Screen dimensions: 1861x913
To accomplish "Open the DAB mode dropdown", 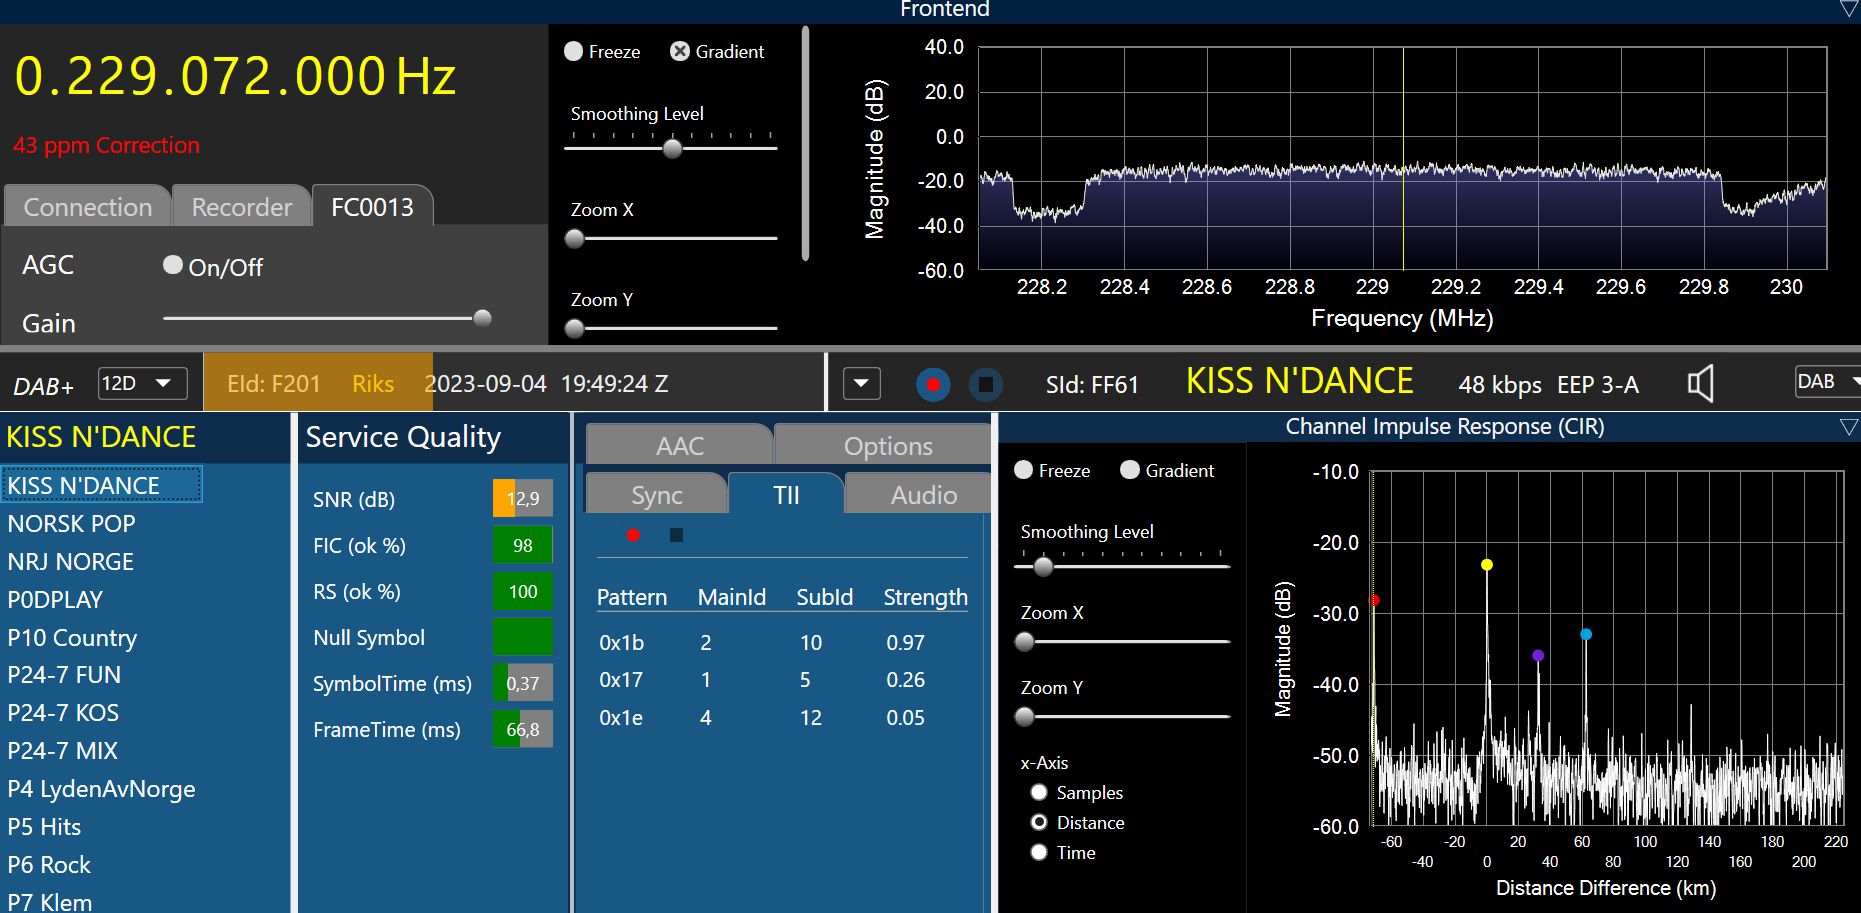I will (1826, 382).
